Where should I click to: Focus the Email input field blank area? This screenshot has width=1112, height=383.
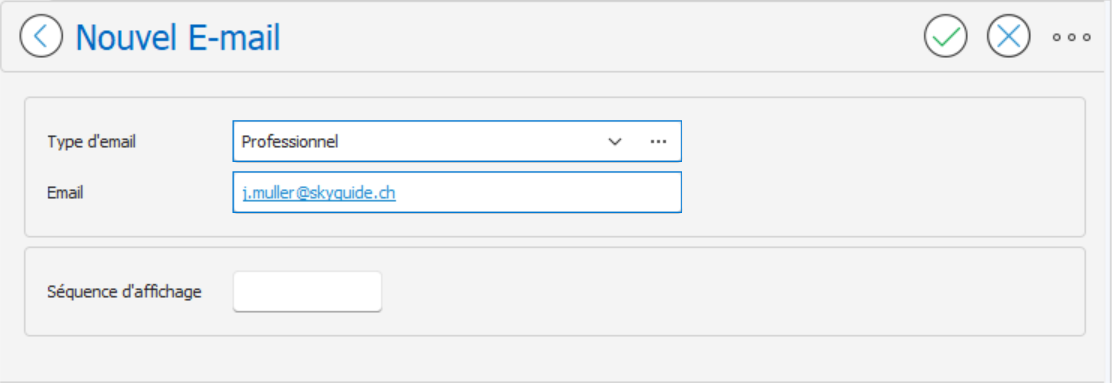tap(539, 192)
